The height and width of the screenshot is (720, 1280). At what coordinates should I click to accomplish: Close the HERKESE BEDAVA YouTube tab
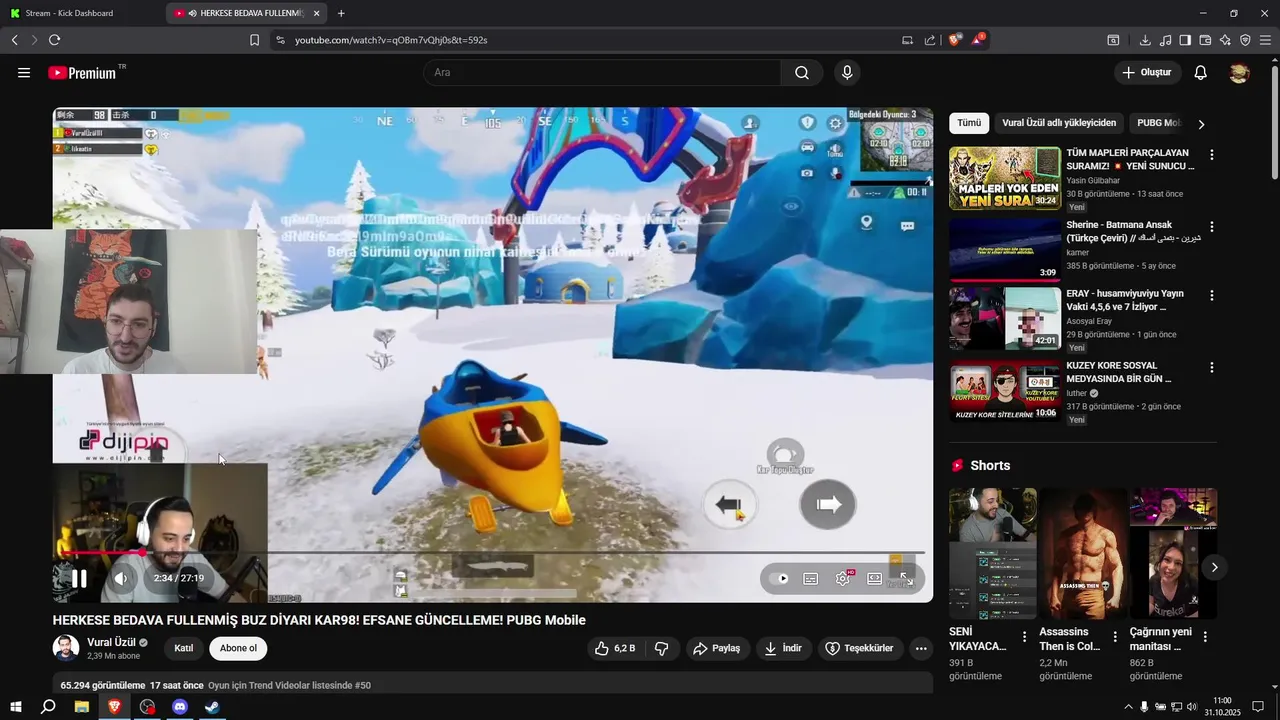(x=316, y=13)
